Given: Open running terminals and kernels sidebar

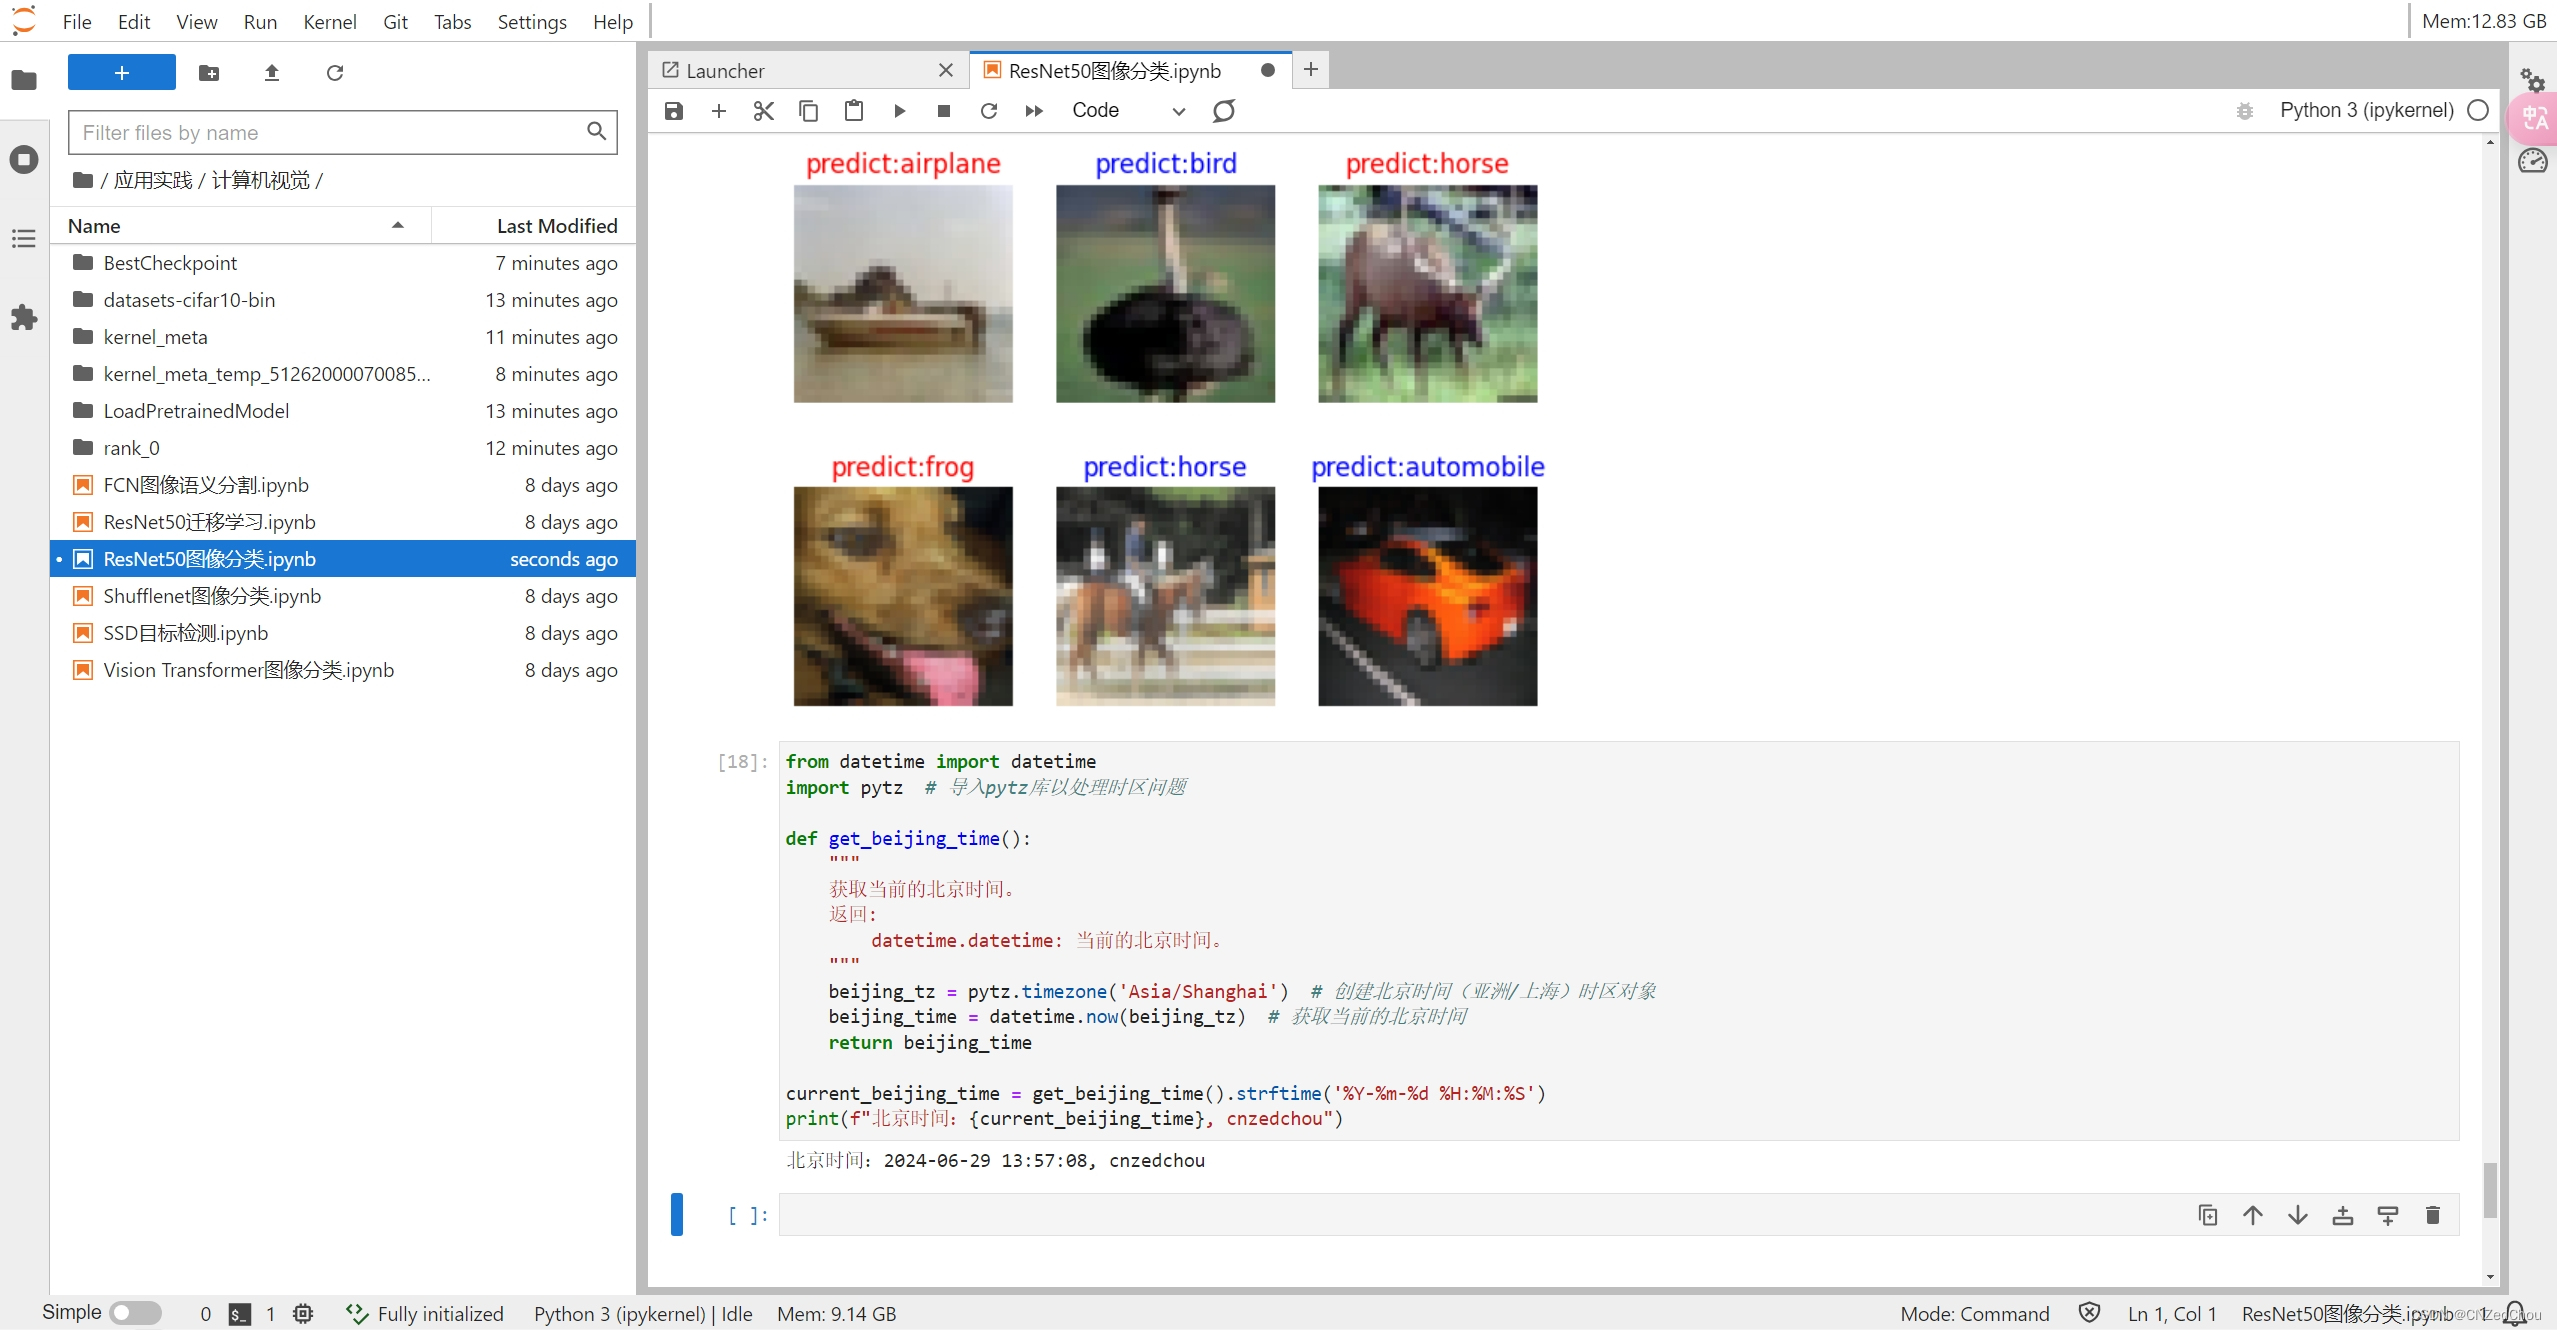Looking at the screenshot, I should [x=24, y=160].
